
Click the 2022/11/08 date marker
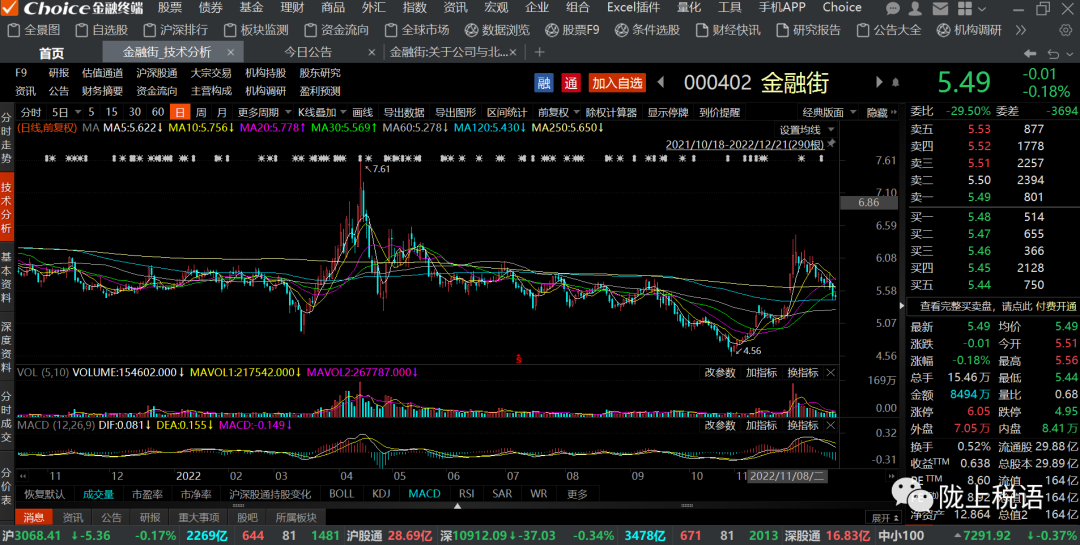coord(787,476)
